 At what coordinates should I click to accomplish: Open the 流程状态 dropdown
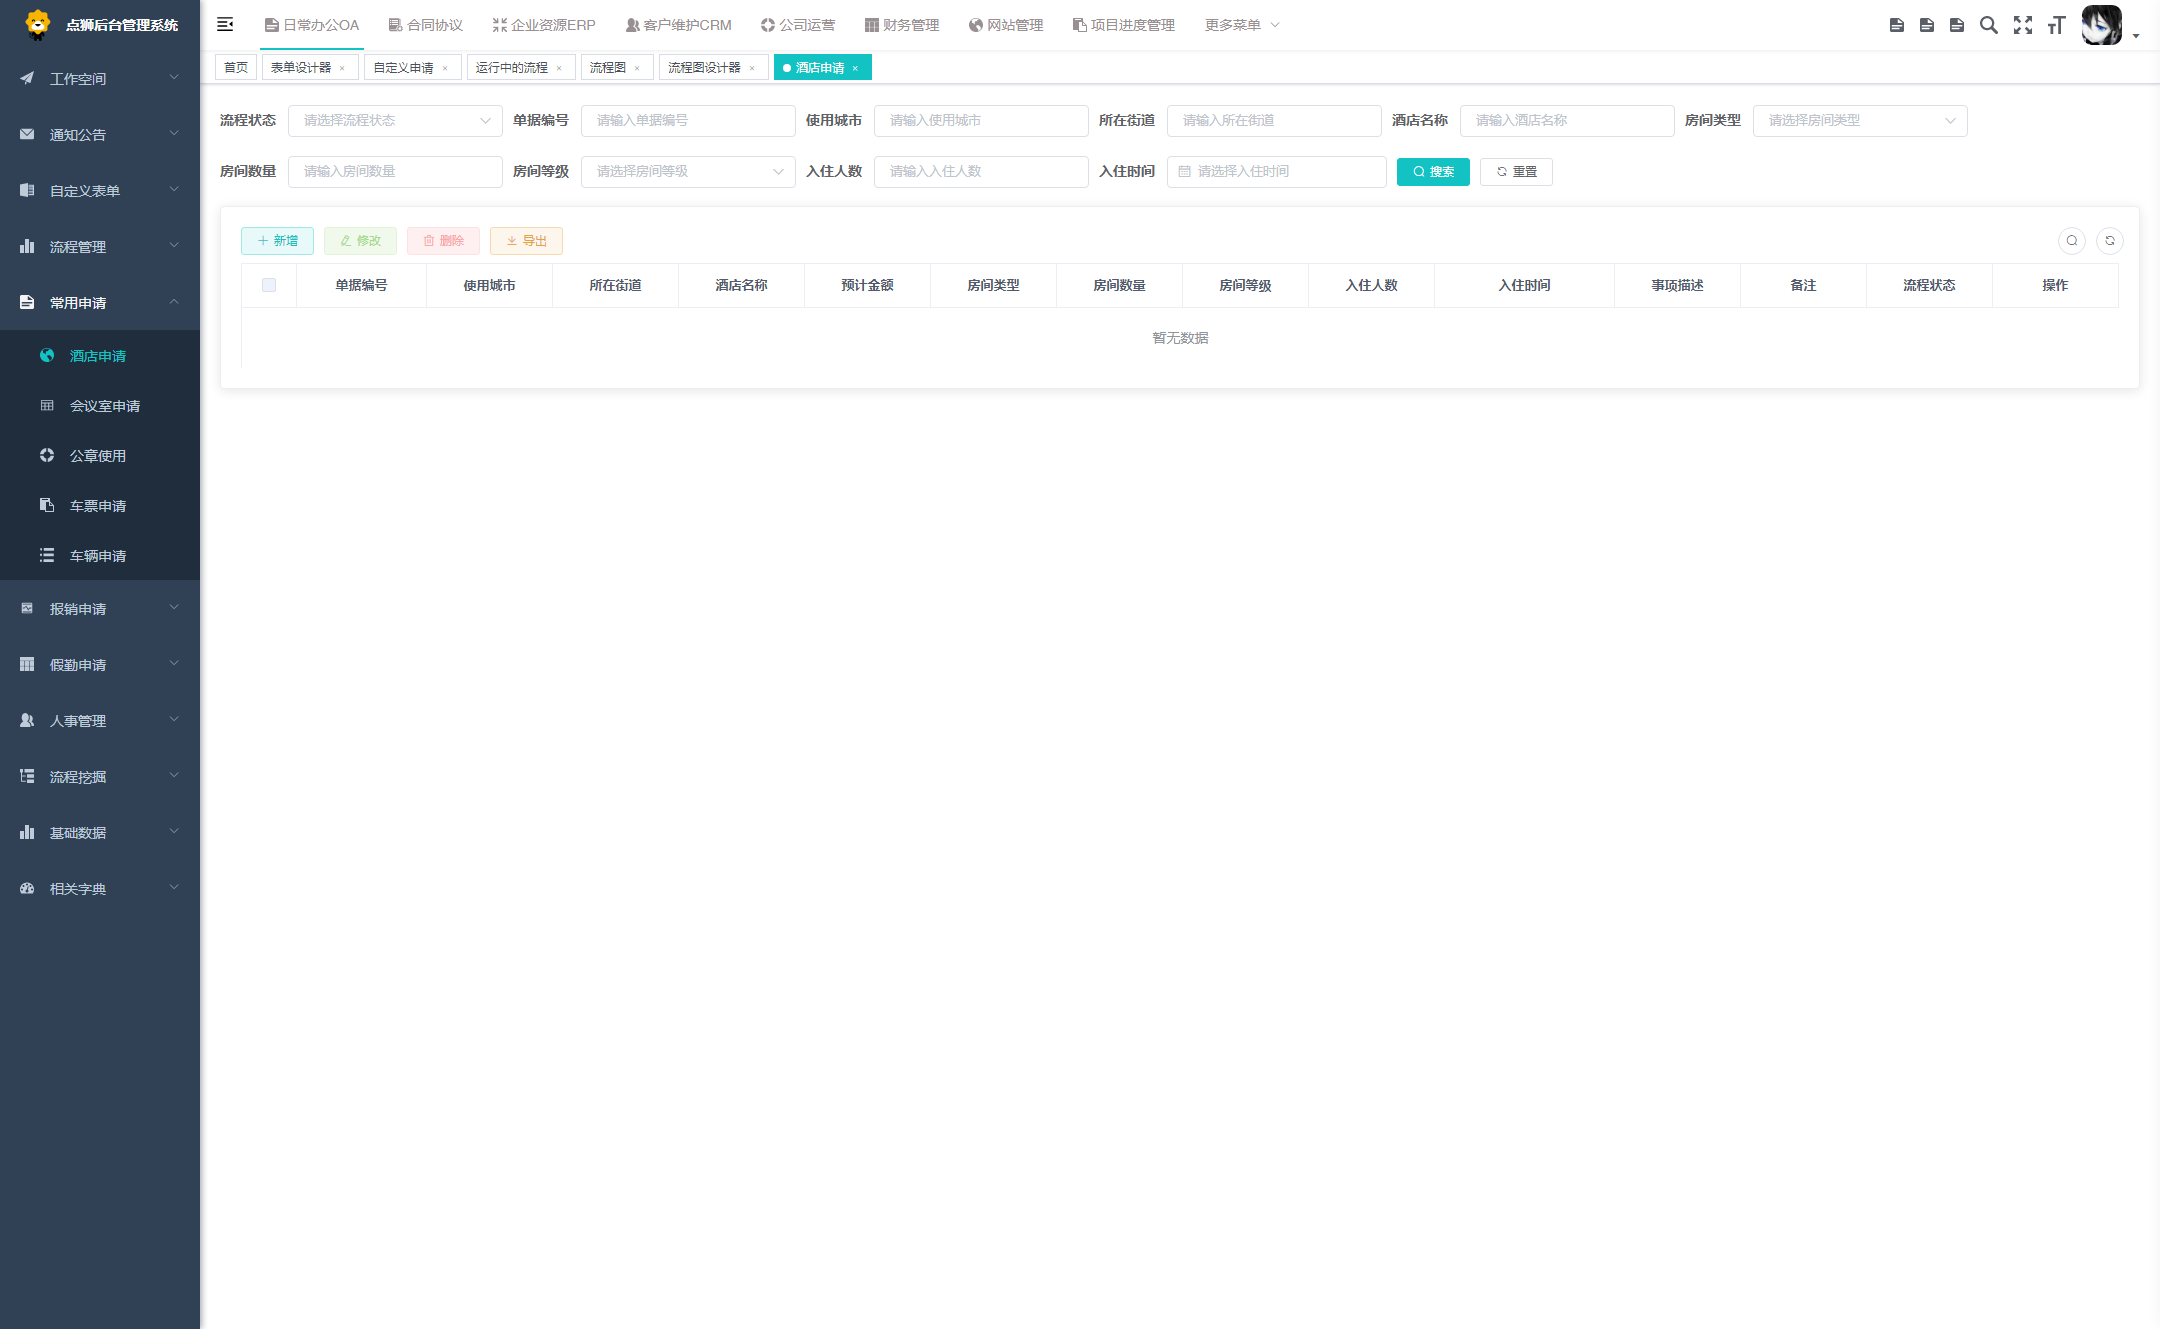[x=395, y=121]
